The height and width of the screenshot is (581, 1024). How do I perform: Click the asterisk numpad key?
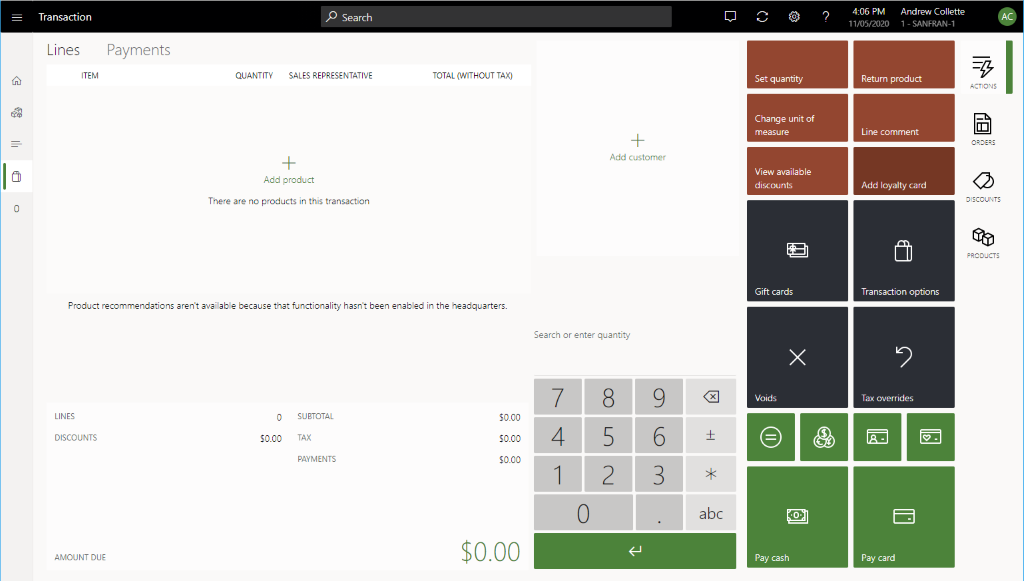(x=711, y=474)
